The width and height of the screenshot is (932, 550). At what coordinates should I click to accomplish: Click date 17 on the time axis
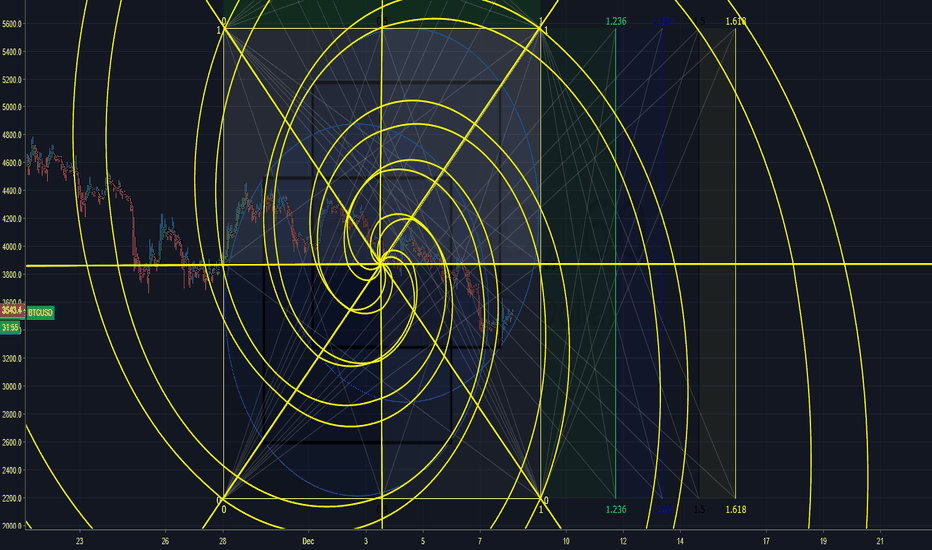coord(766,542)
